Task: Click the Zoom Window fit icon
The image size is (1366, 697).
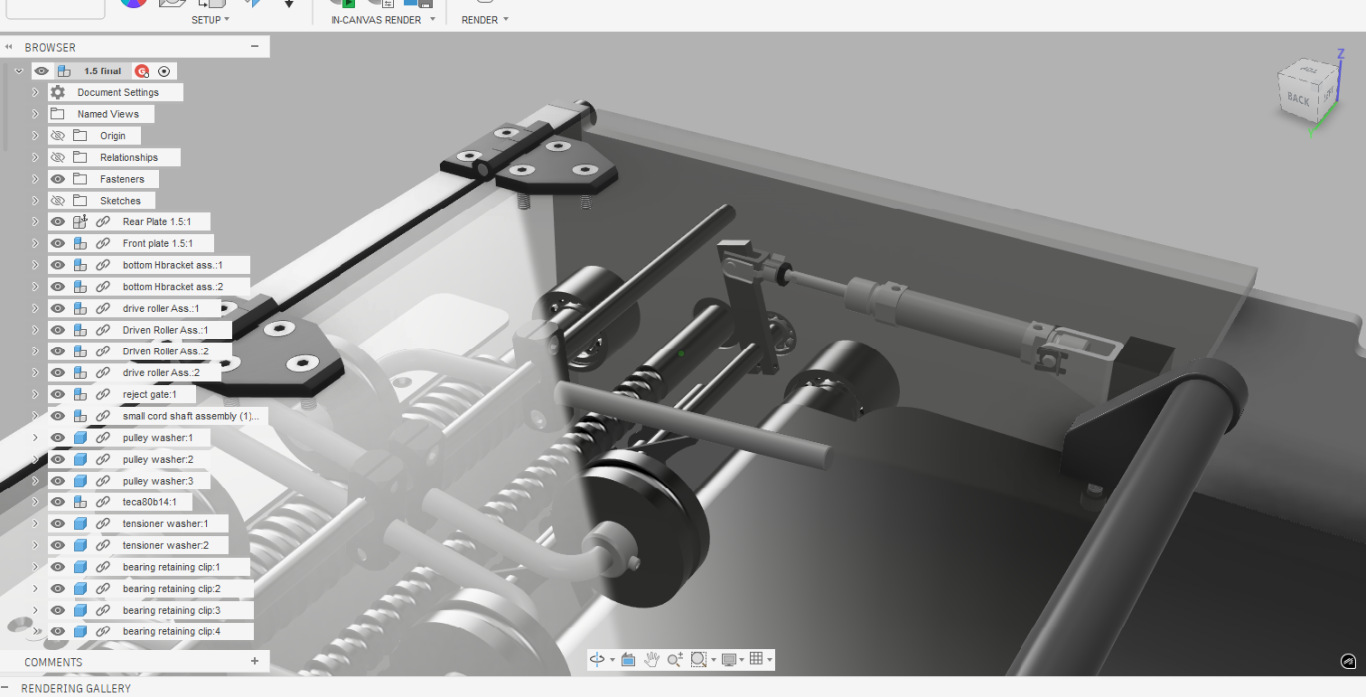Action: (x=698, y=659)
